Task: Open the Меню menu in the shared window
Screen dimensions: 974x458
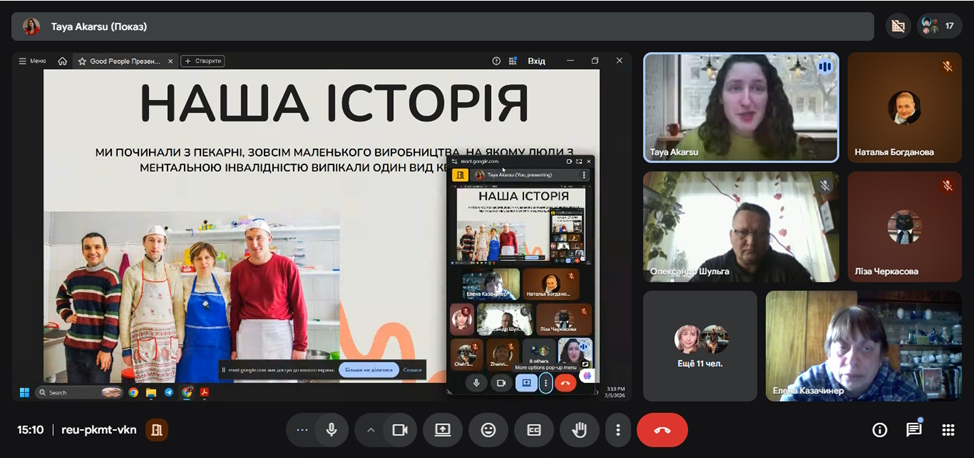Action: pyautogui.click(x=33, y=61)
